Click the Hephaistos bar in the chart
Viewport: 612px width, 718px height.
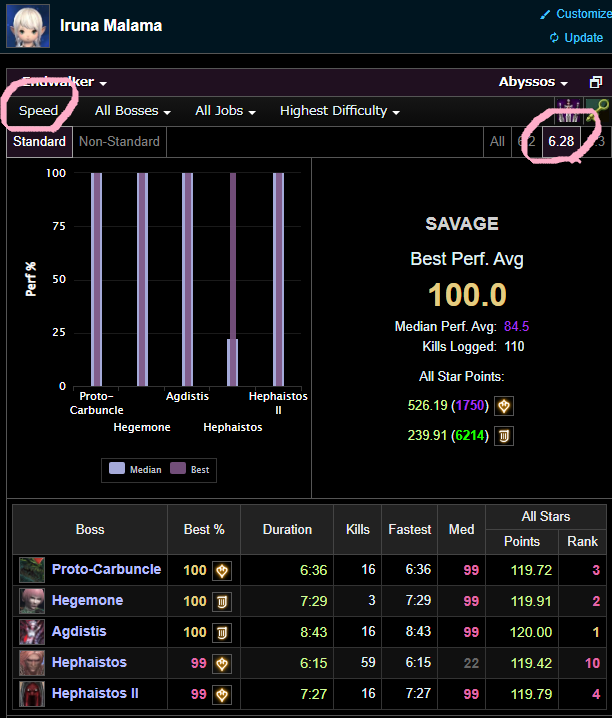[233, 279]
